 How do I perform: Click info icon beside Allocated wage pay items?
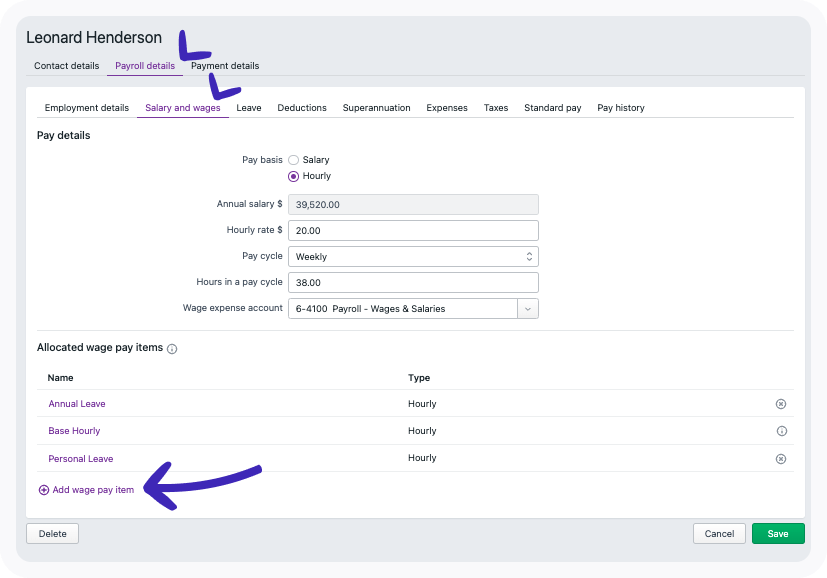click(172, 349)
